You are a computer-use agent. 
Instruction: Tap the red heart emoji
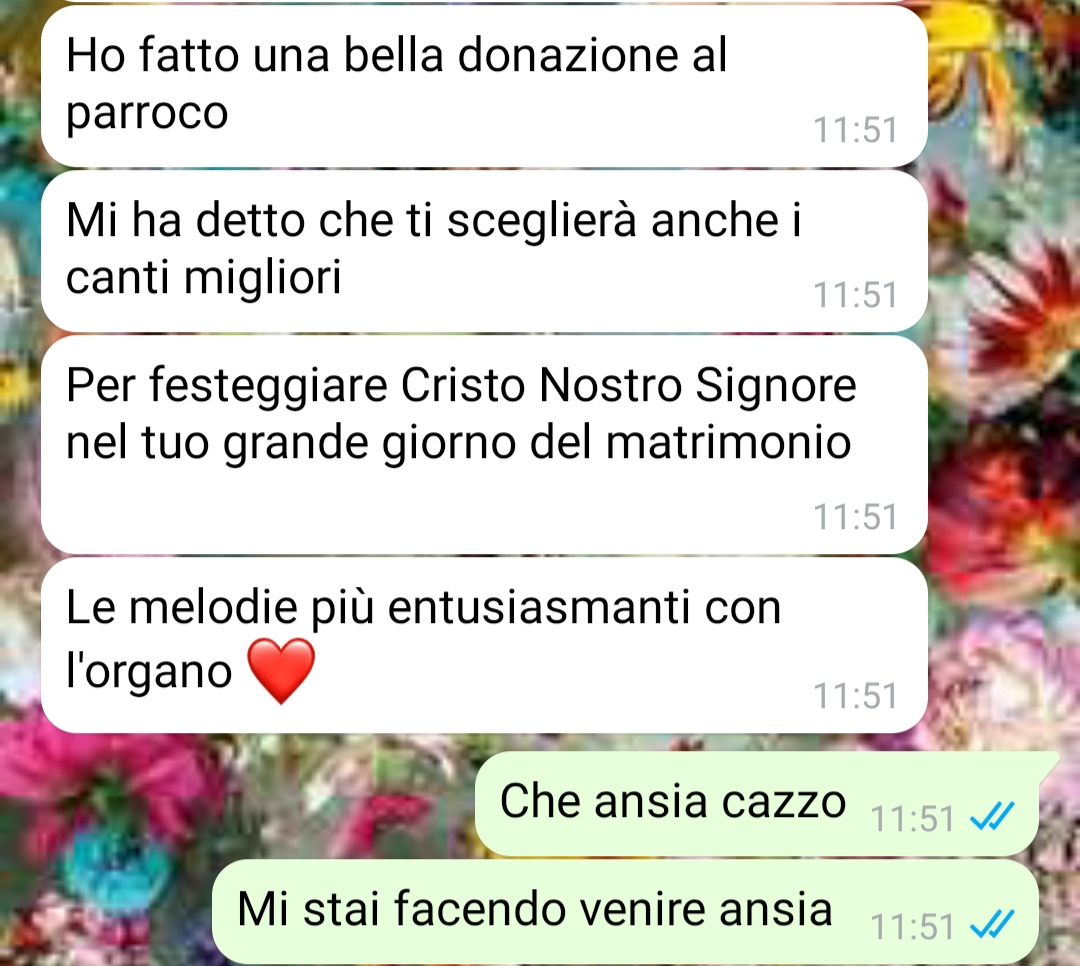(281, 671)
